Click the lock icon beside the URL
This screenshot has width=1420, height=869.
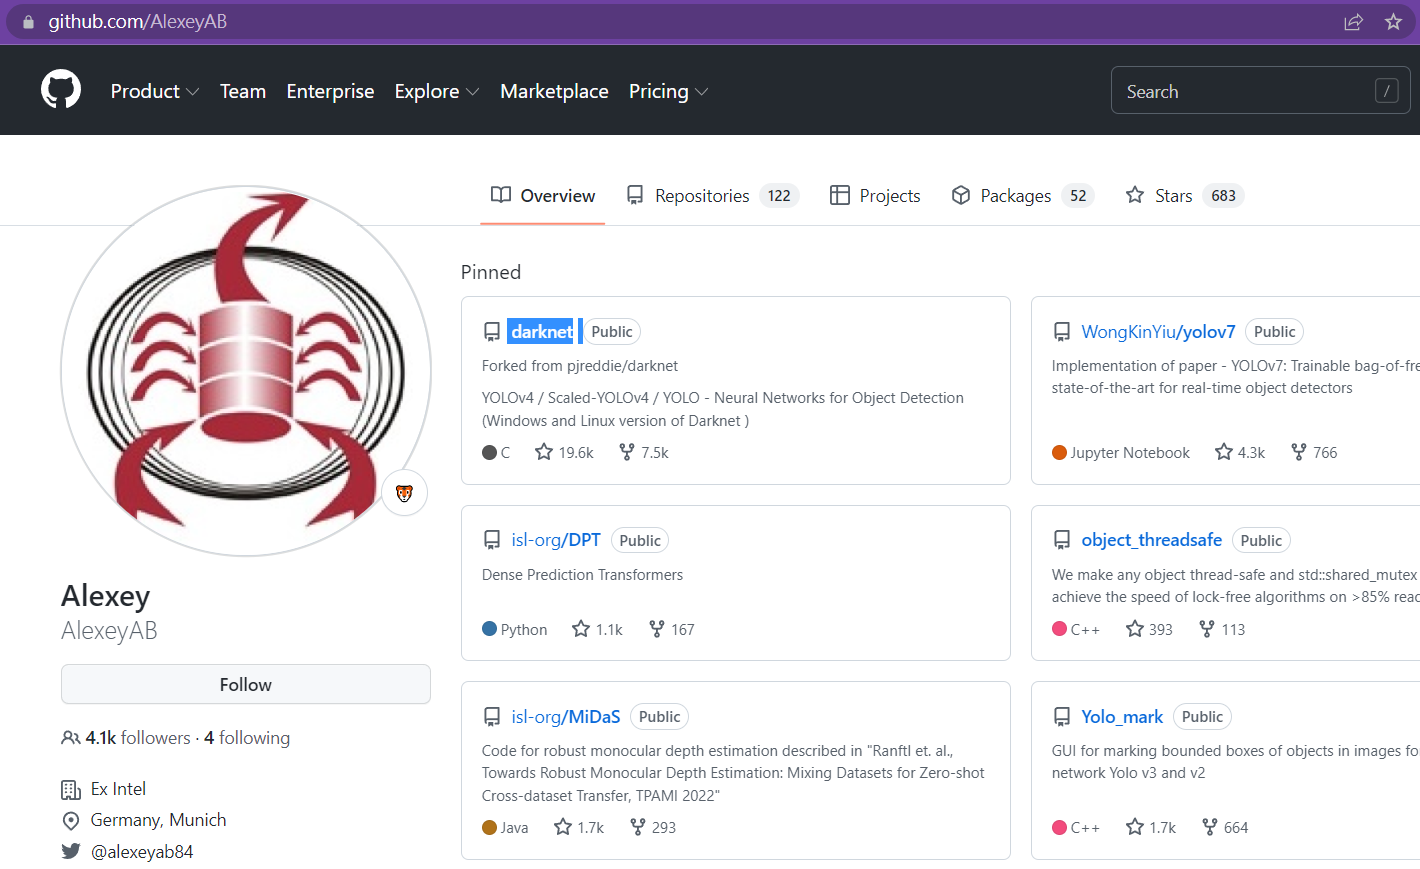coord(27,21)
